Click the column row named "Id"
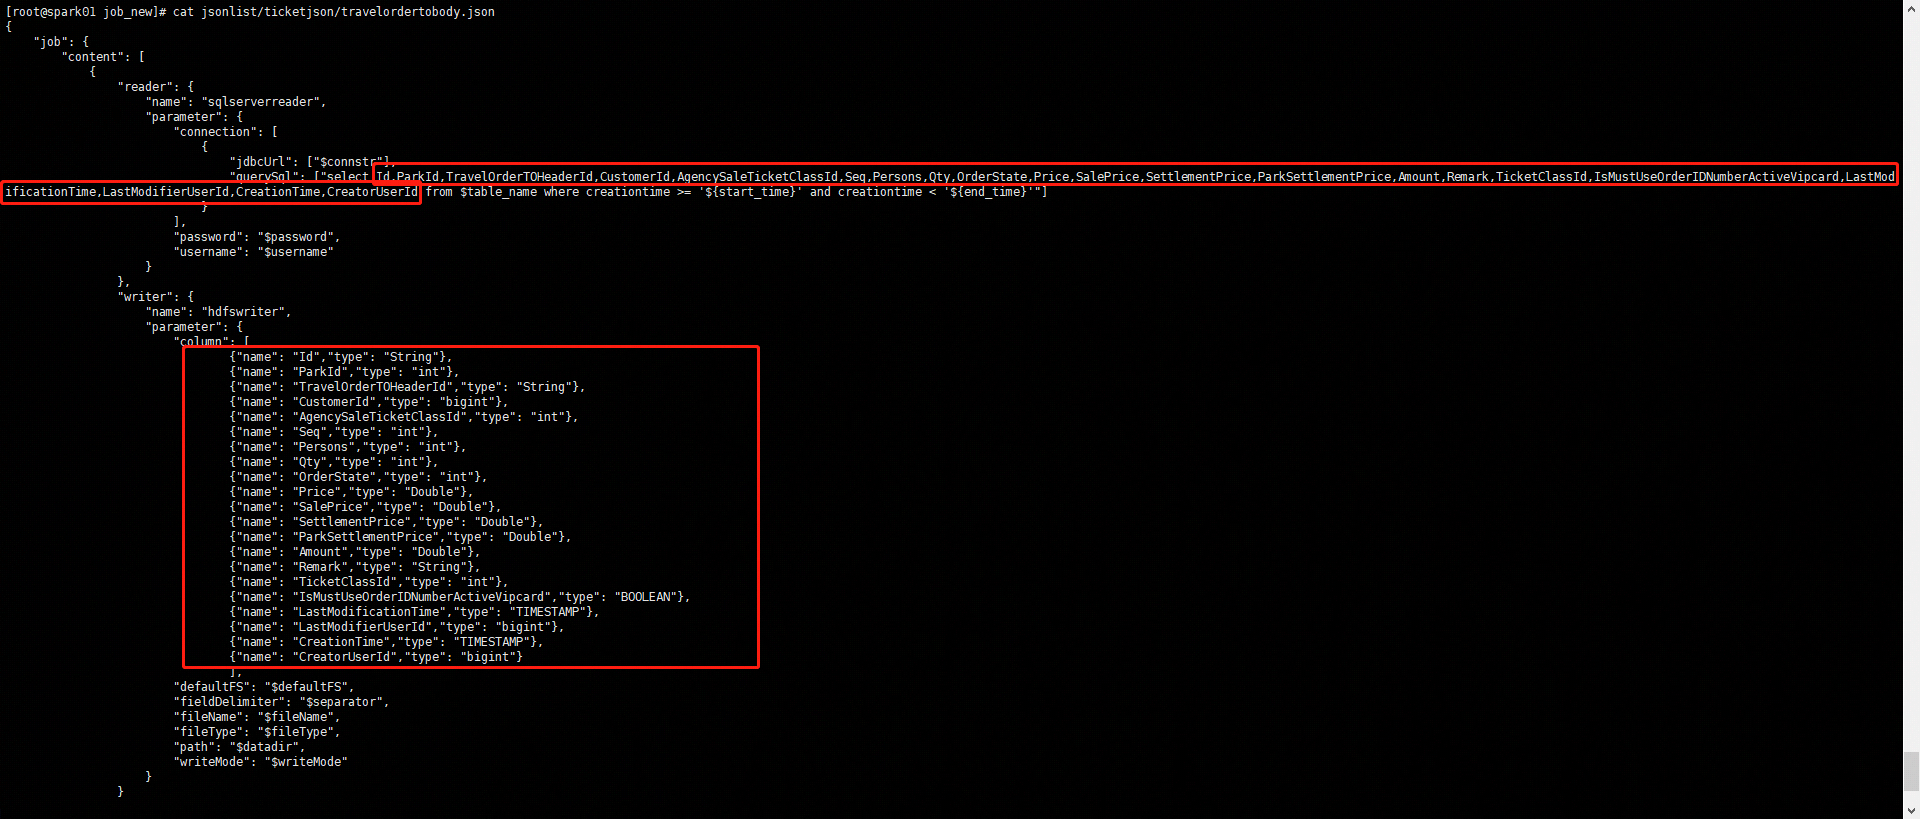The image size is (1920, 819). pos(341,357)
